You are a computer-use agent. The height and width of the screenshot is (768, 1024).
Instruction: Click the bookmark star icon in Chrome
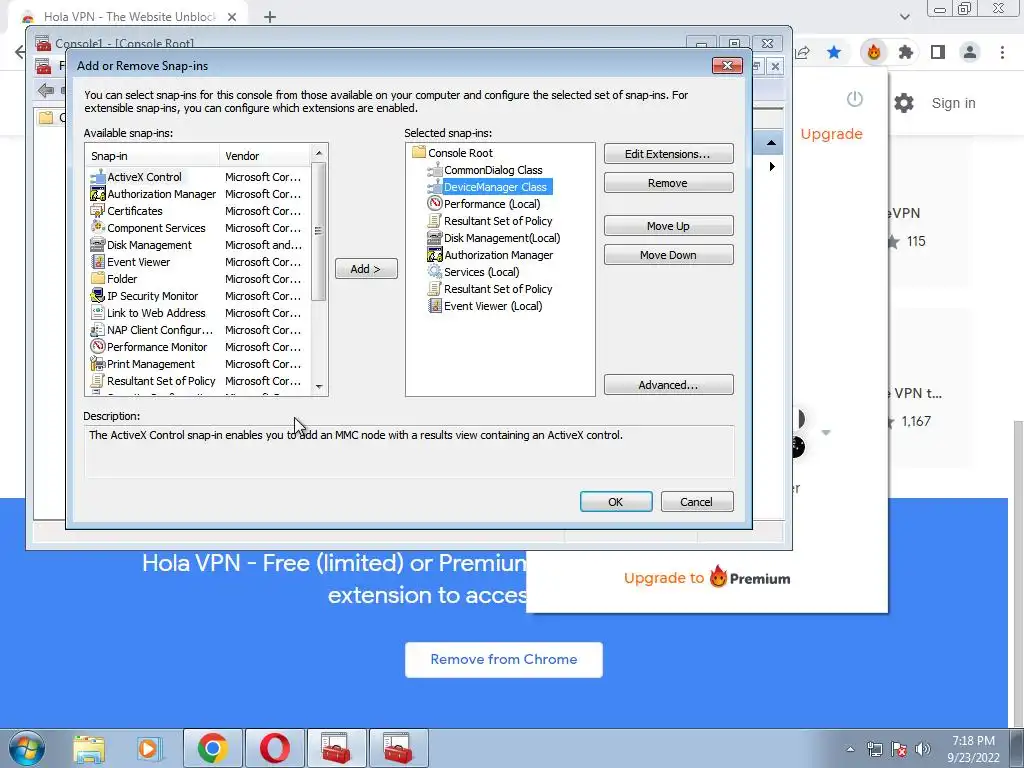[834, 52]
